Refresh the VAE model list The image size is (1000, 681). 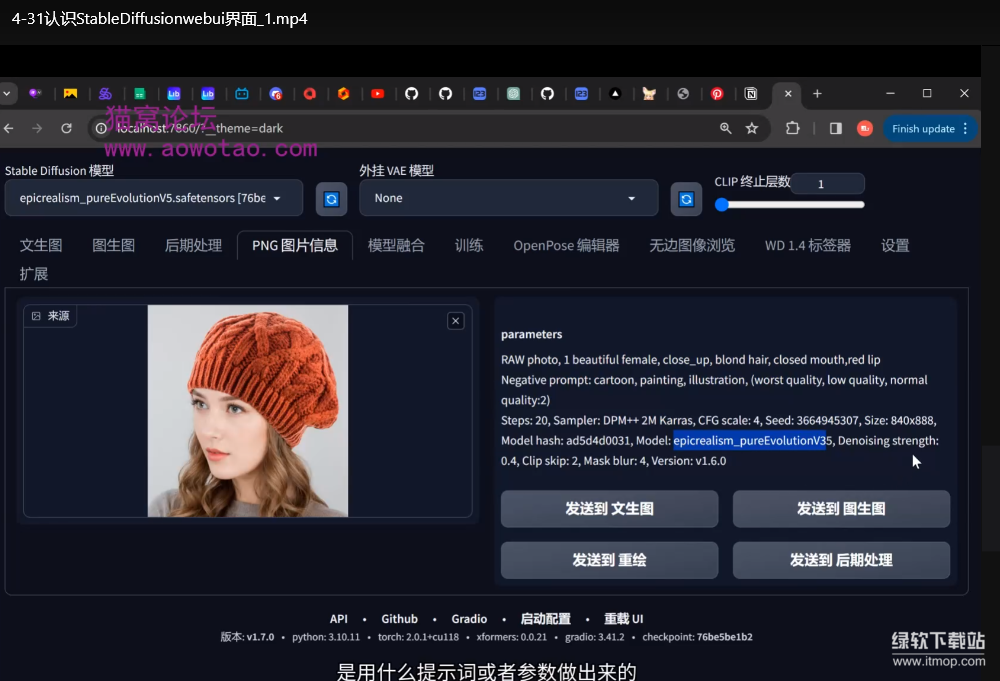686,199
